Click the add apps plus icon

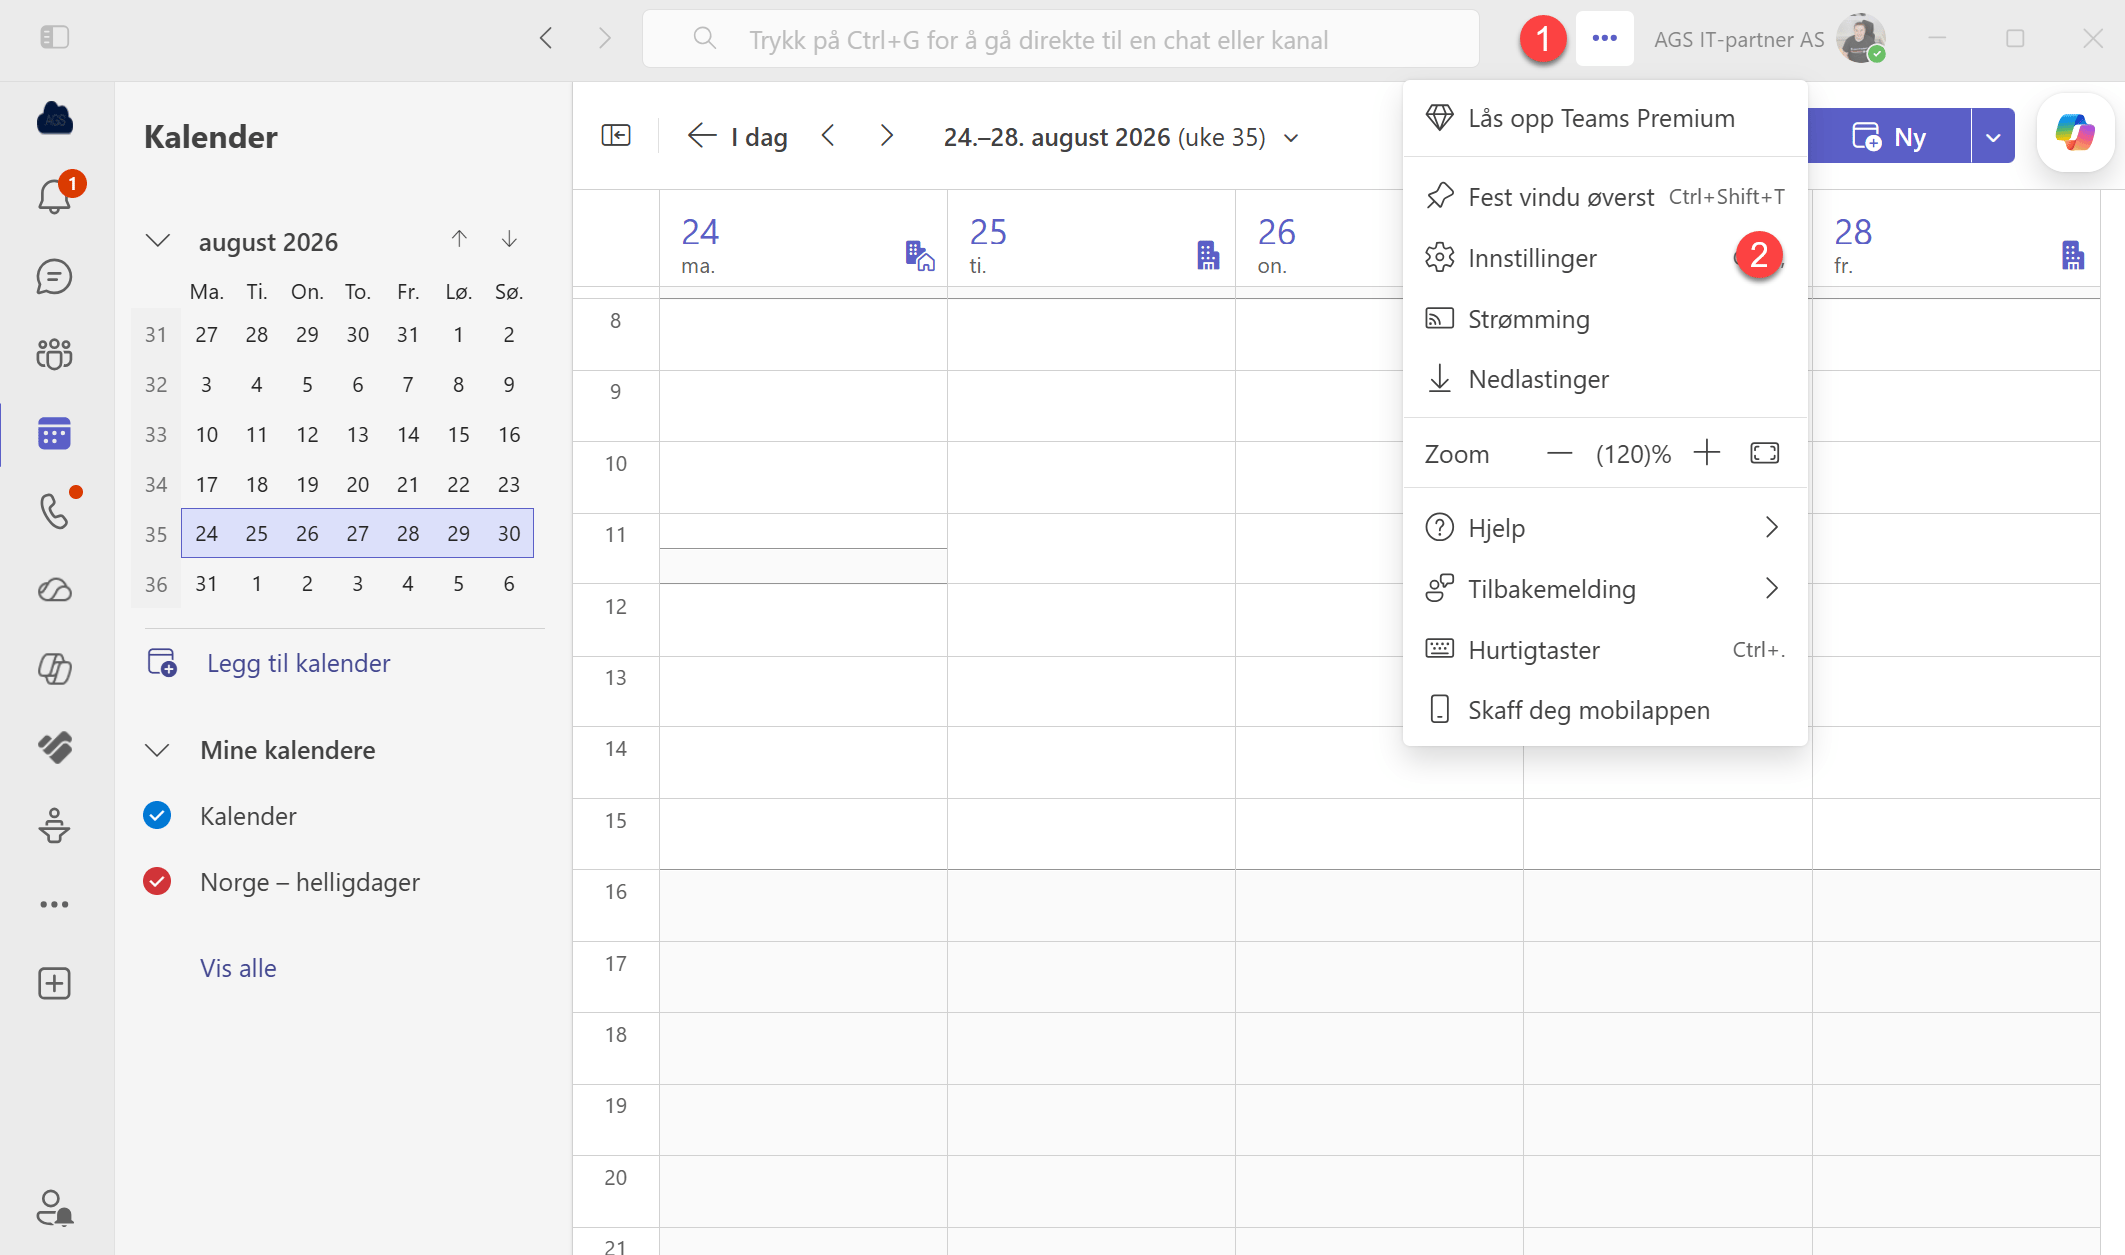54,983
